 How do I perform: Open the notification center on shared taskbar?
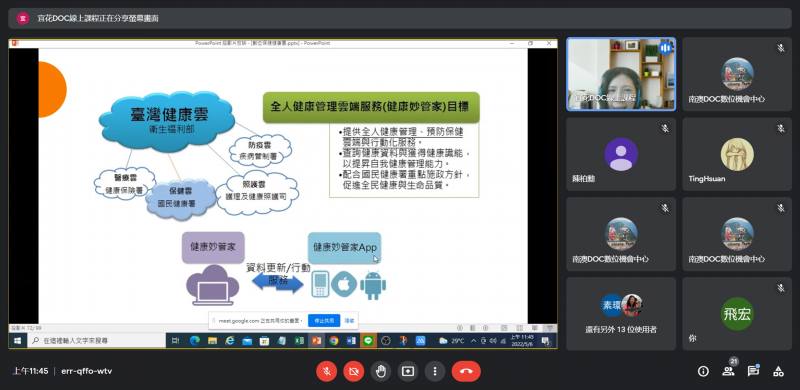coord(545,340)
